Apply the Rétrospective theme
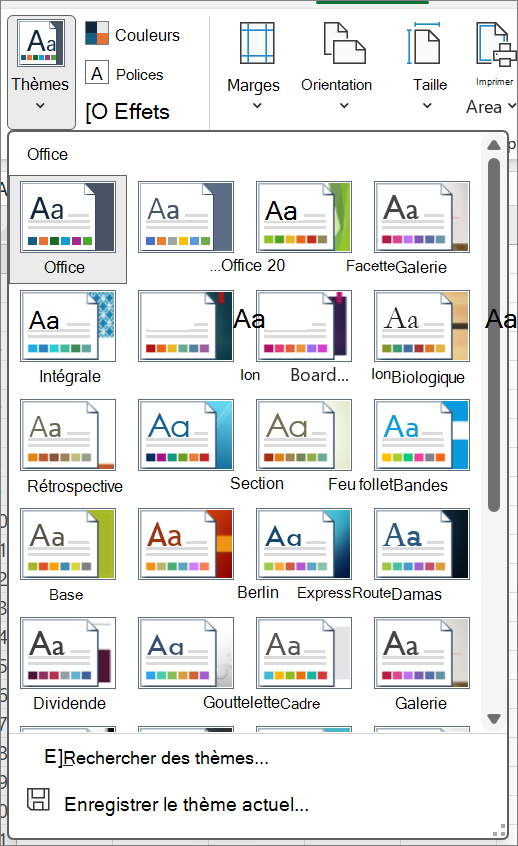The height and width of the screenshot is (846, 518). point(68,447)
